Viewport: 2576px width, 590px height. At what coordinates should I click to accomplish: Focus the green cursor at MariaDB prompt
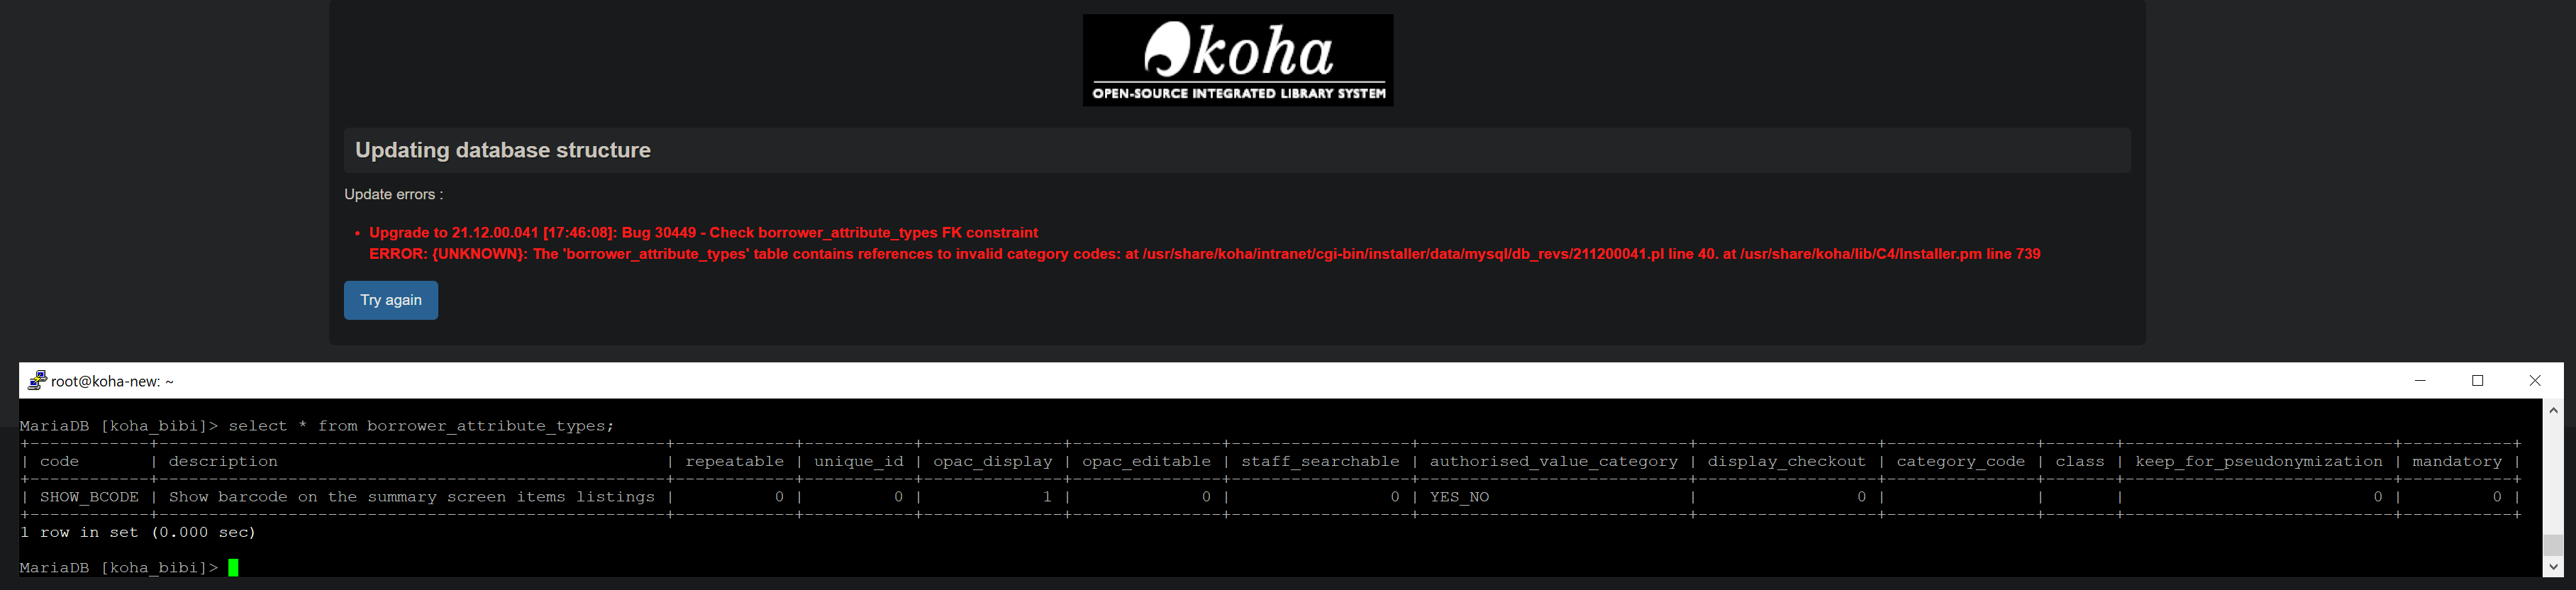pyautogui.click(x=233, y=568)
